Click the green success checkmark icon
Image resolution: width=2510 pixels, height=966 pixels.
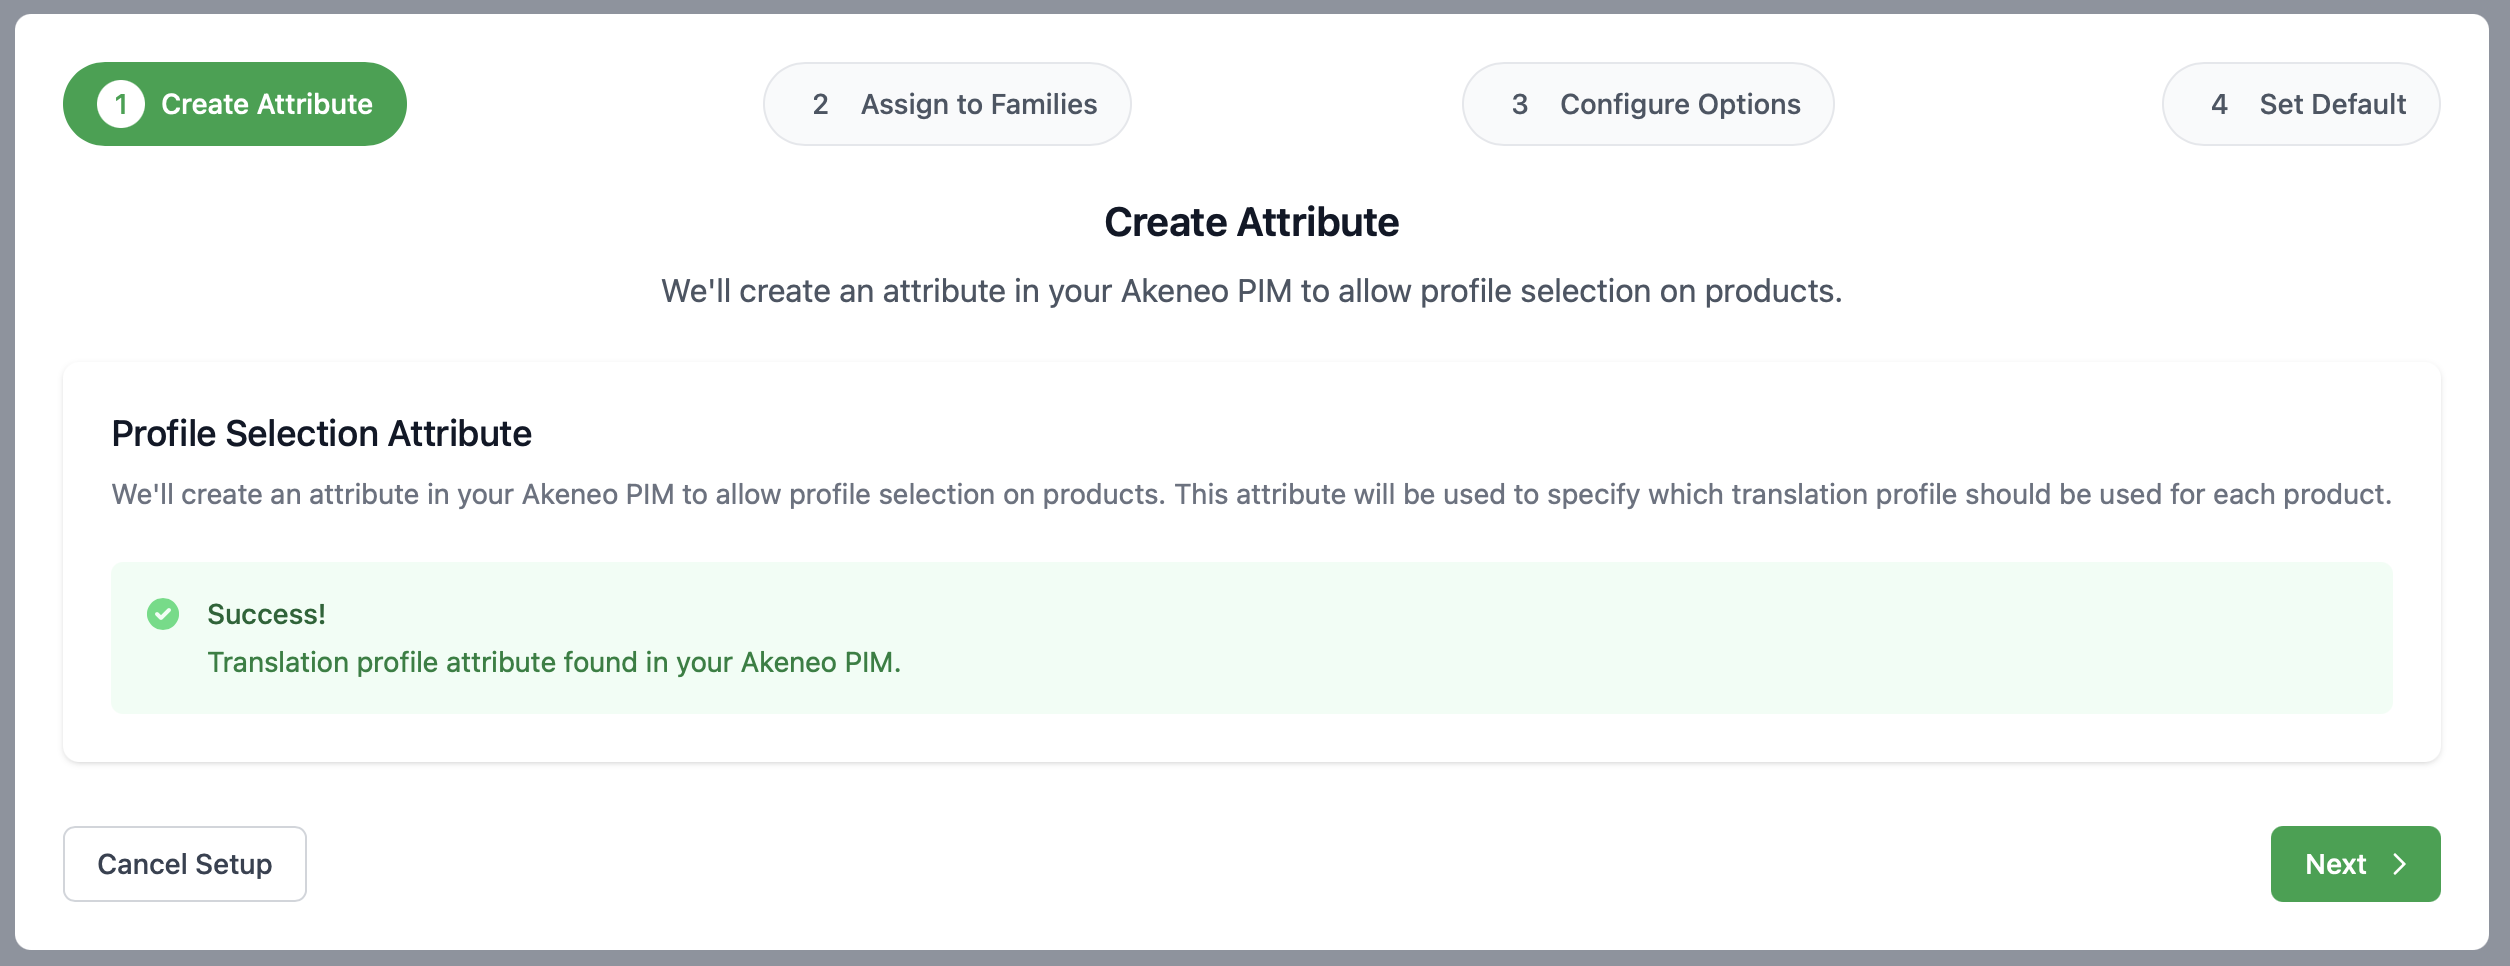coord(163,614)
